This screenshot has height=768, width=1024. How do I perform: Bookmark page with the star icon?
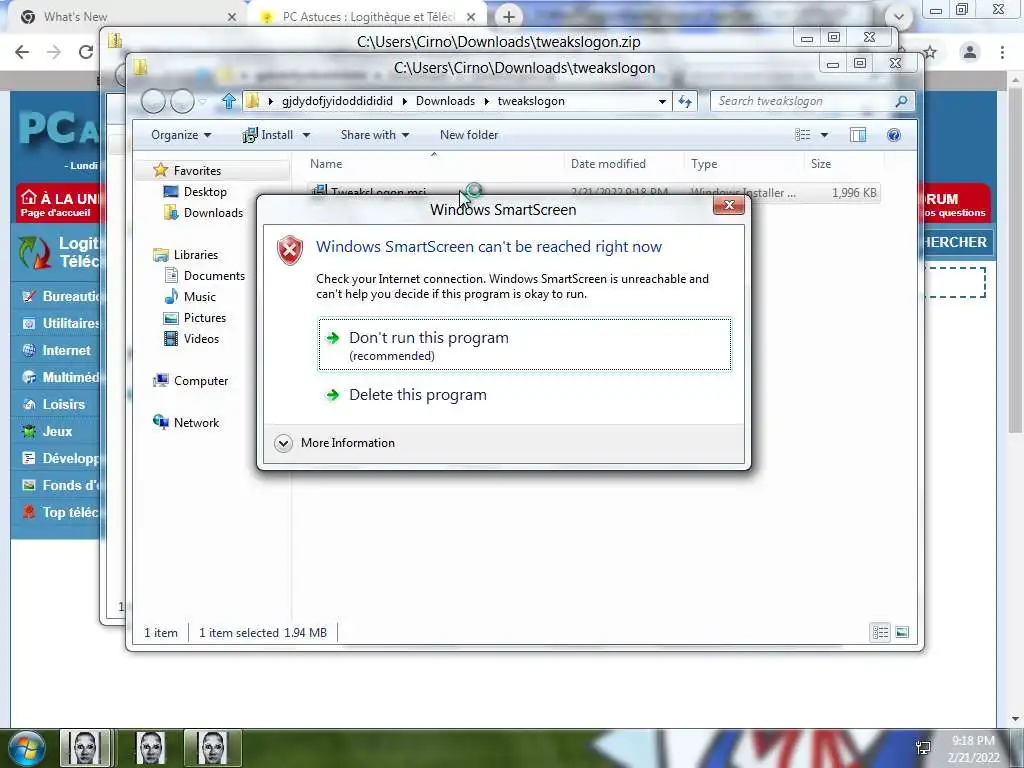931,52
